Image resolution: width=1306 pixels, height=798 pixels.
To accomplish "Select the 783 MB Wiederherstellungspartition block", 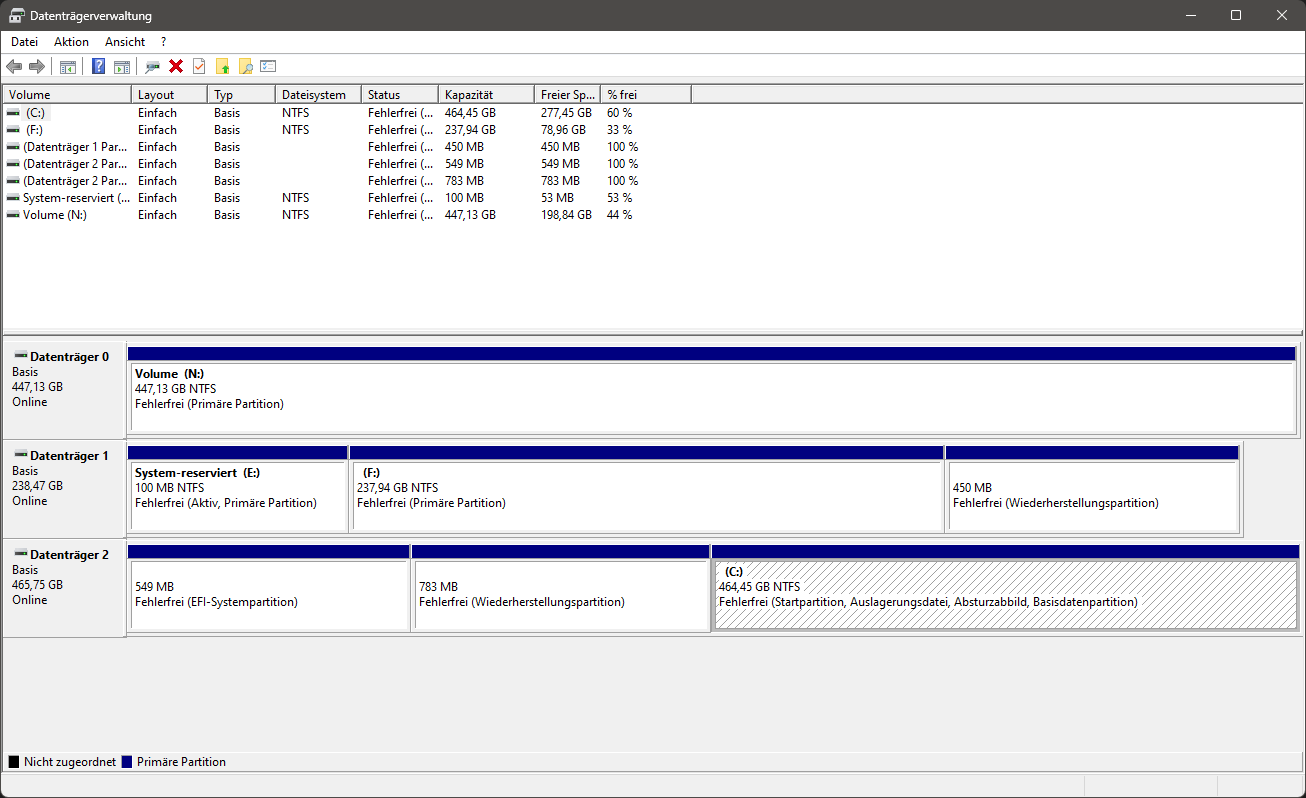I will (x=561, y=588).
